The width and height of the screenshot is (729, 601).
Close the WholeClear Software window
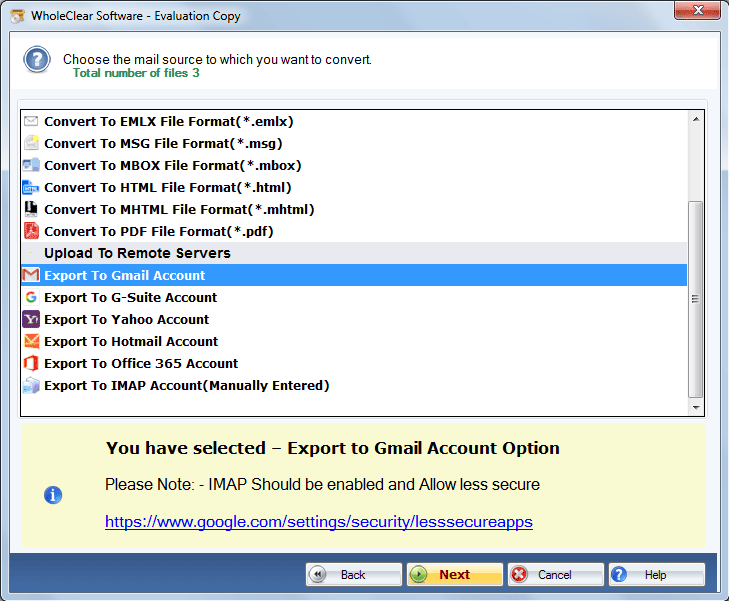point(697,10)
